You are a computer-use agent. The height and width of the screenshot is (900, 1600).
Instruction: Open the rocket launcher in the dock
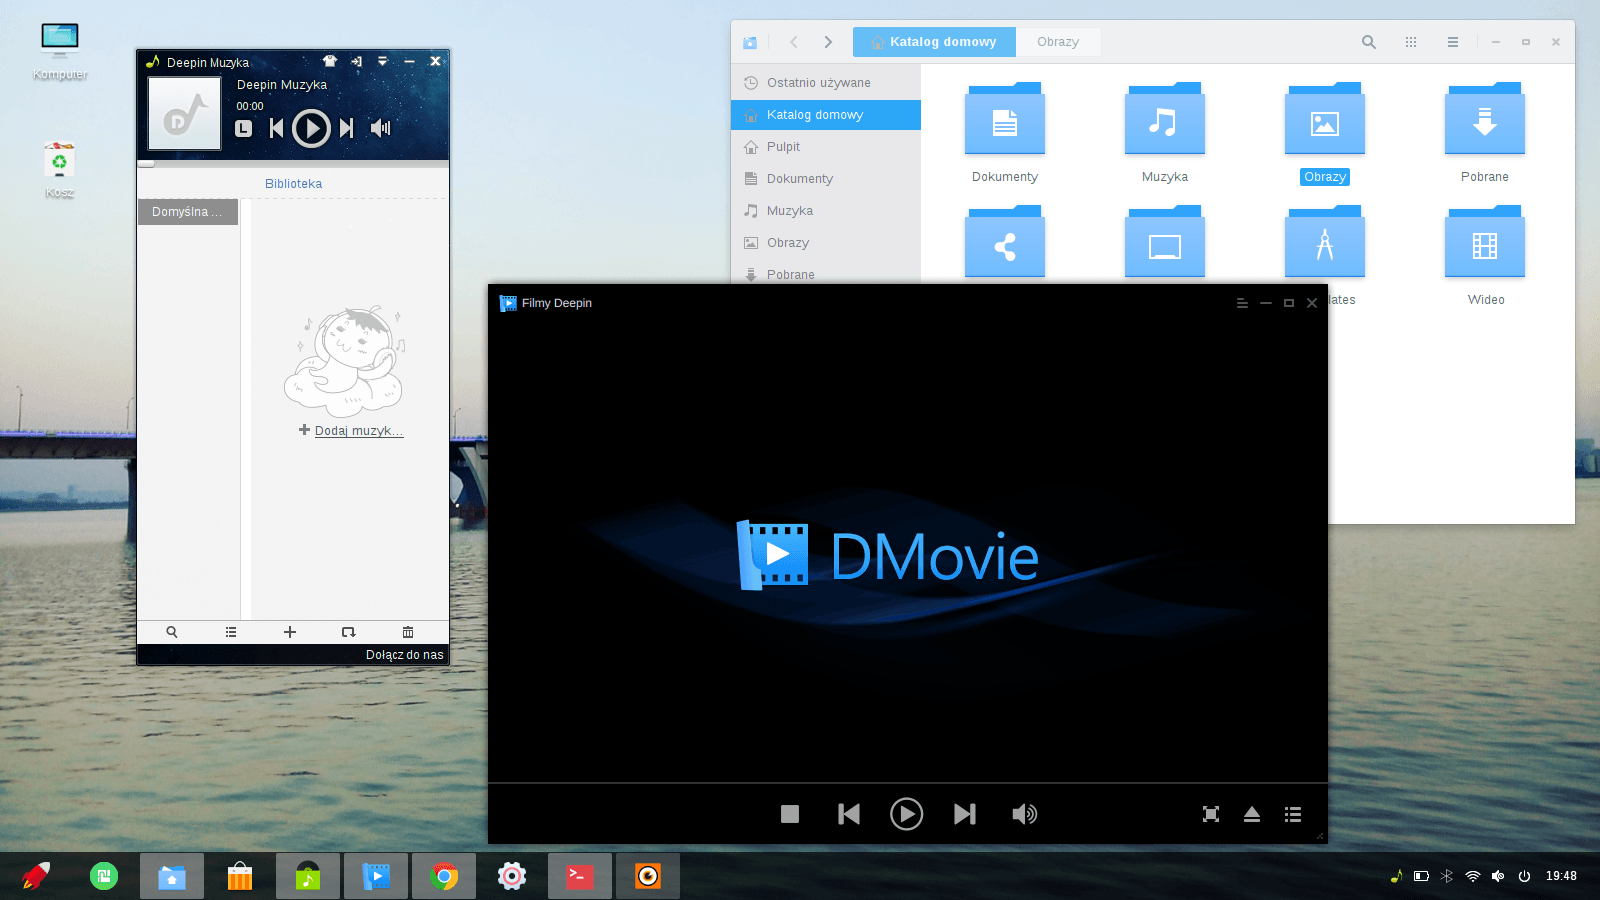(36, 876)
